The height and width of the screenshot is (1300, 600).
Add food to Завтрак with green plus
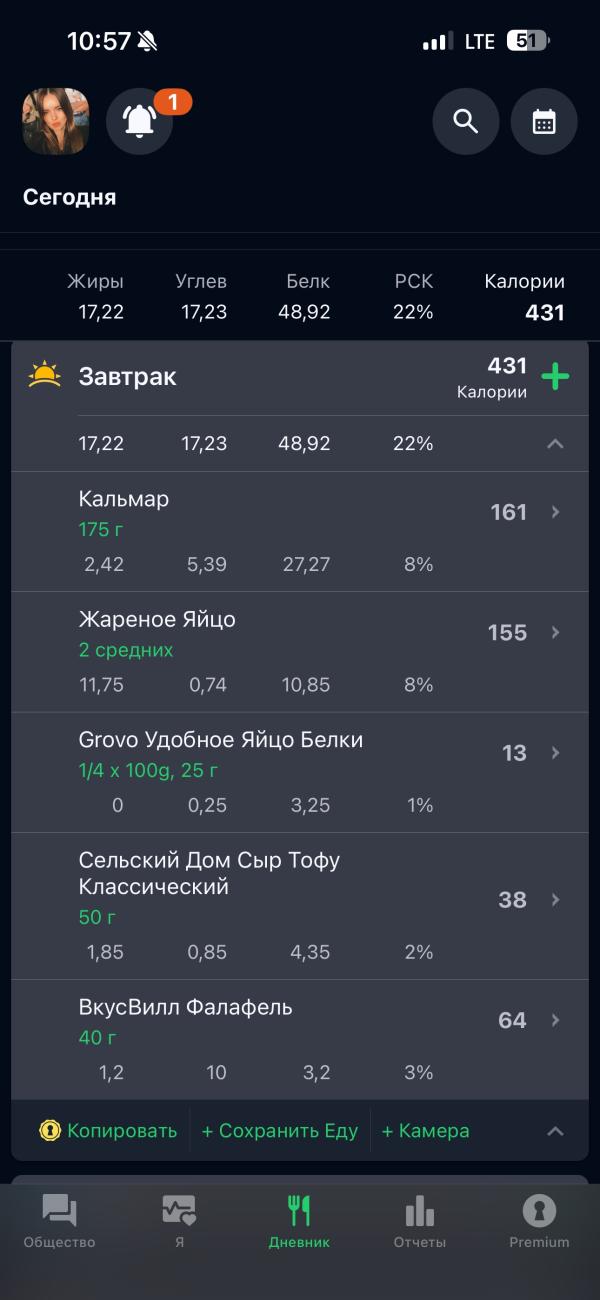click(555, 377)
